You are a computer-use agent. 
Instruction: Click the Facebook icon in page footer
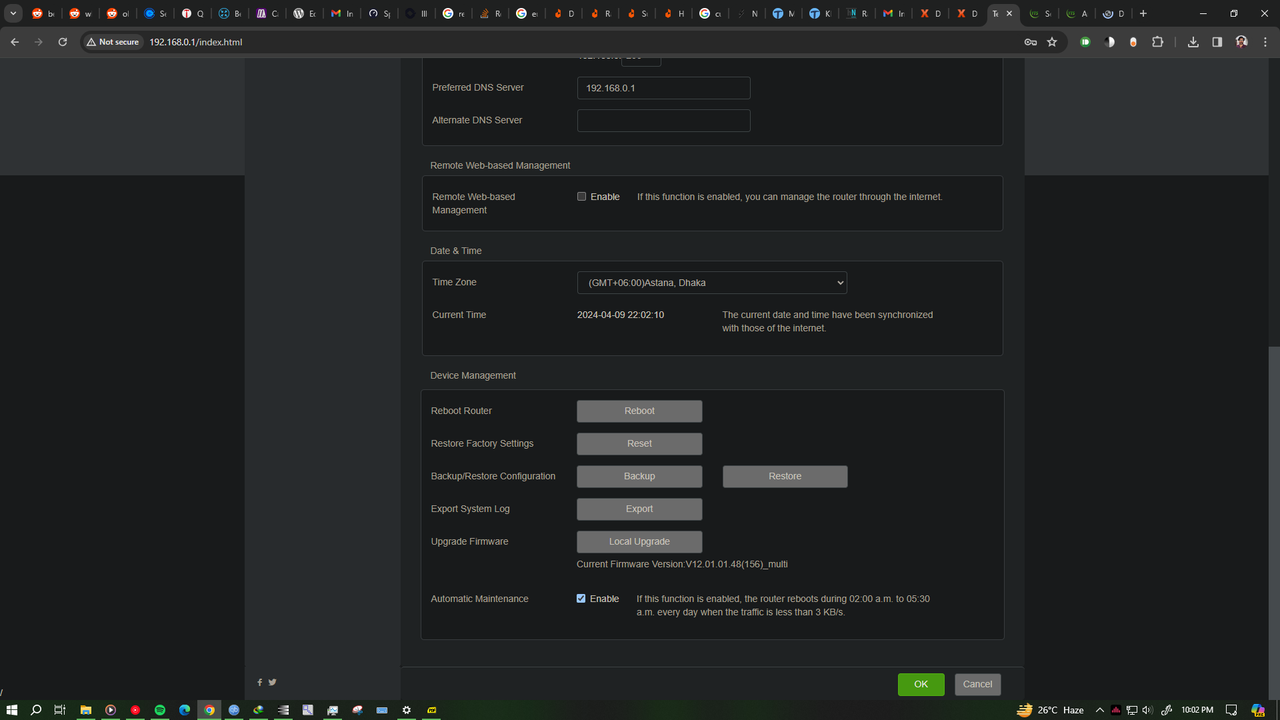click(260, 682)
